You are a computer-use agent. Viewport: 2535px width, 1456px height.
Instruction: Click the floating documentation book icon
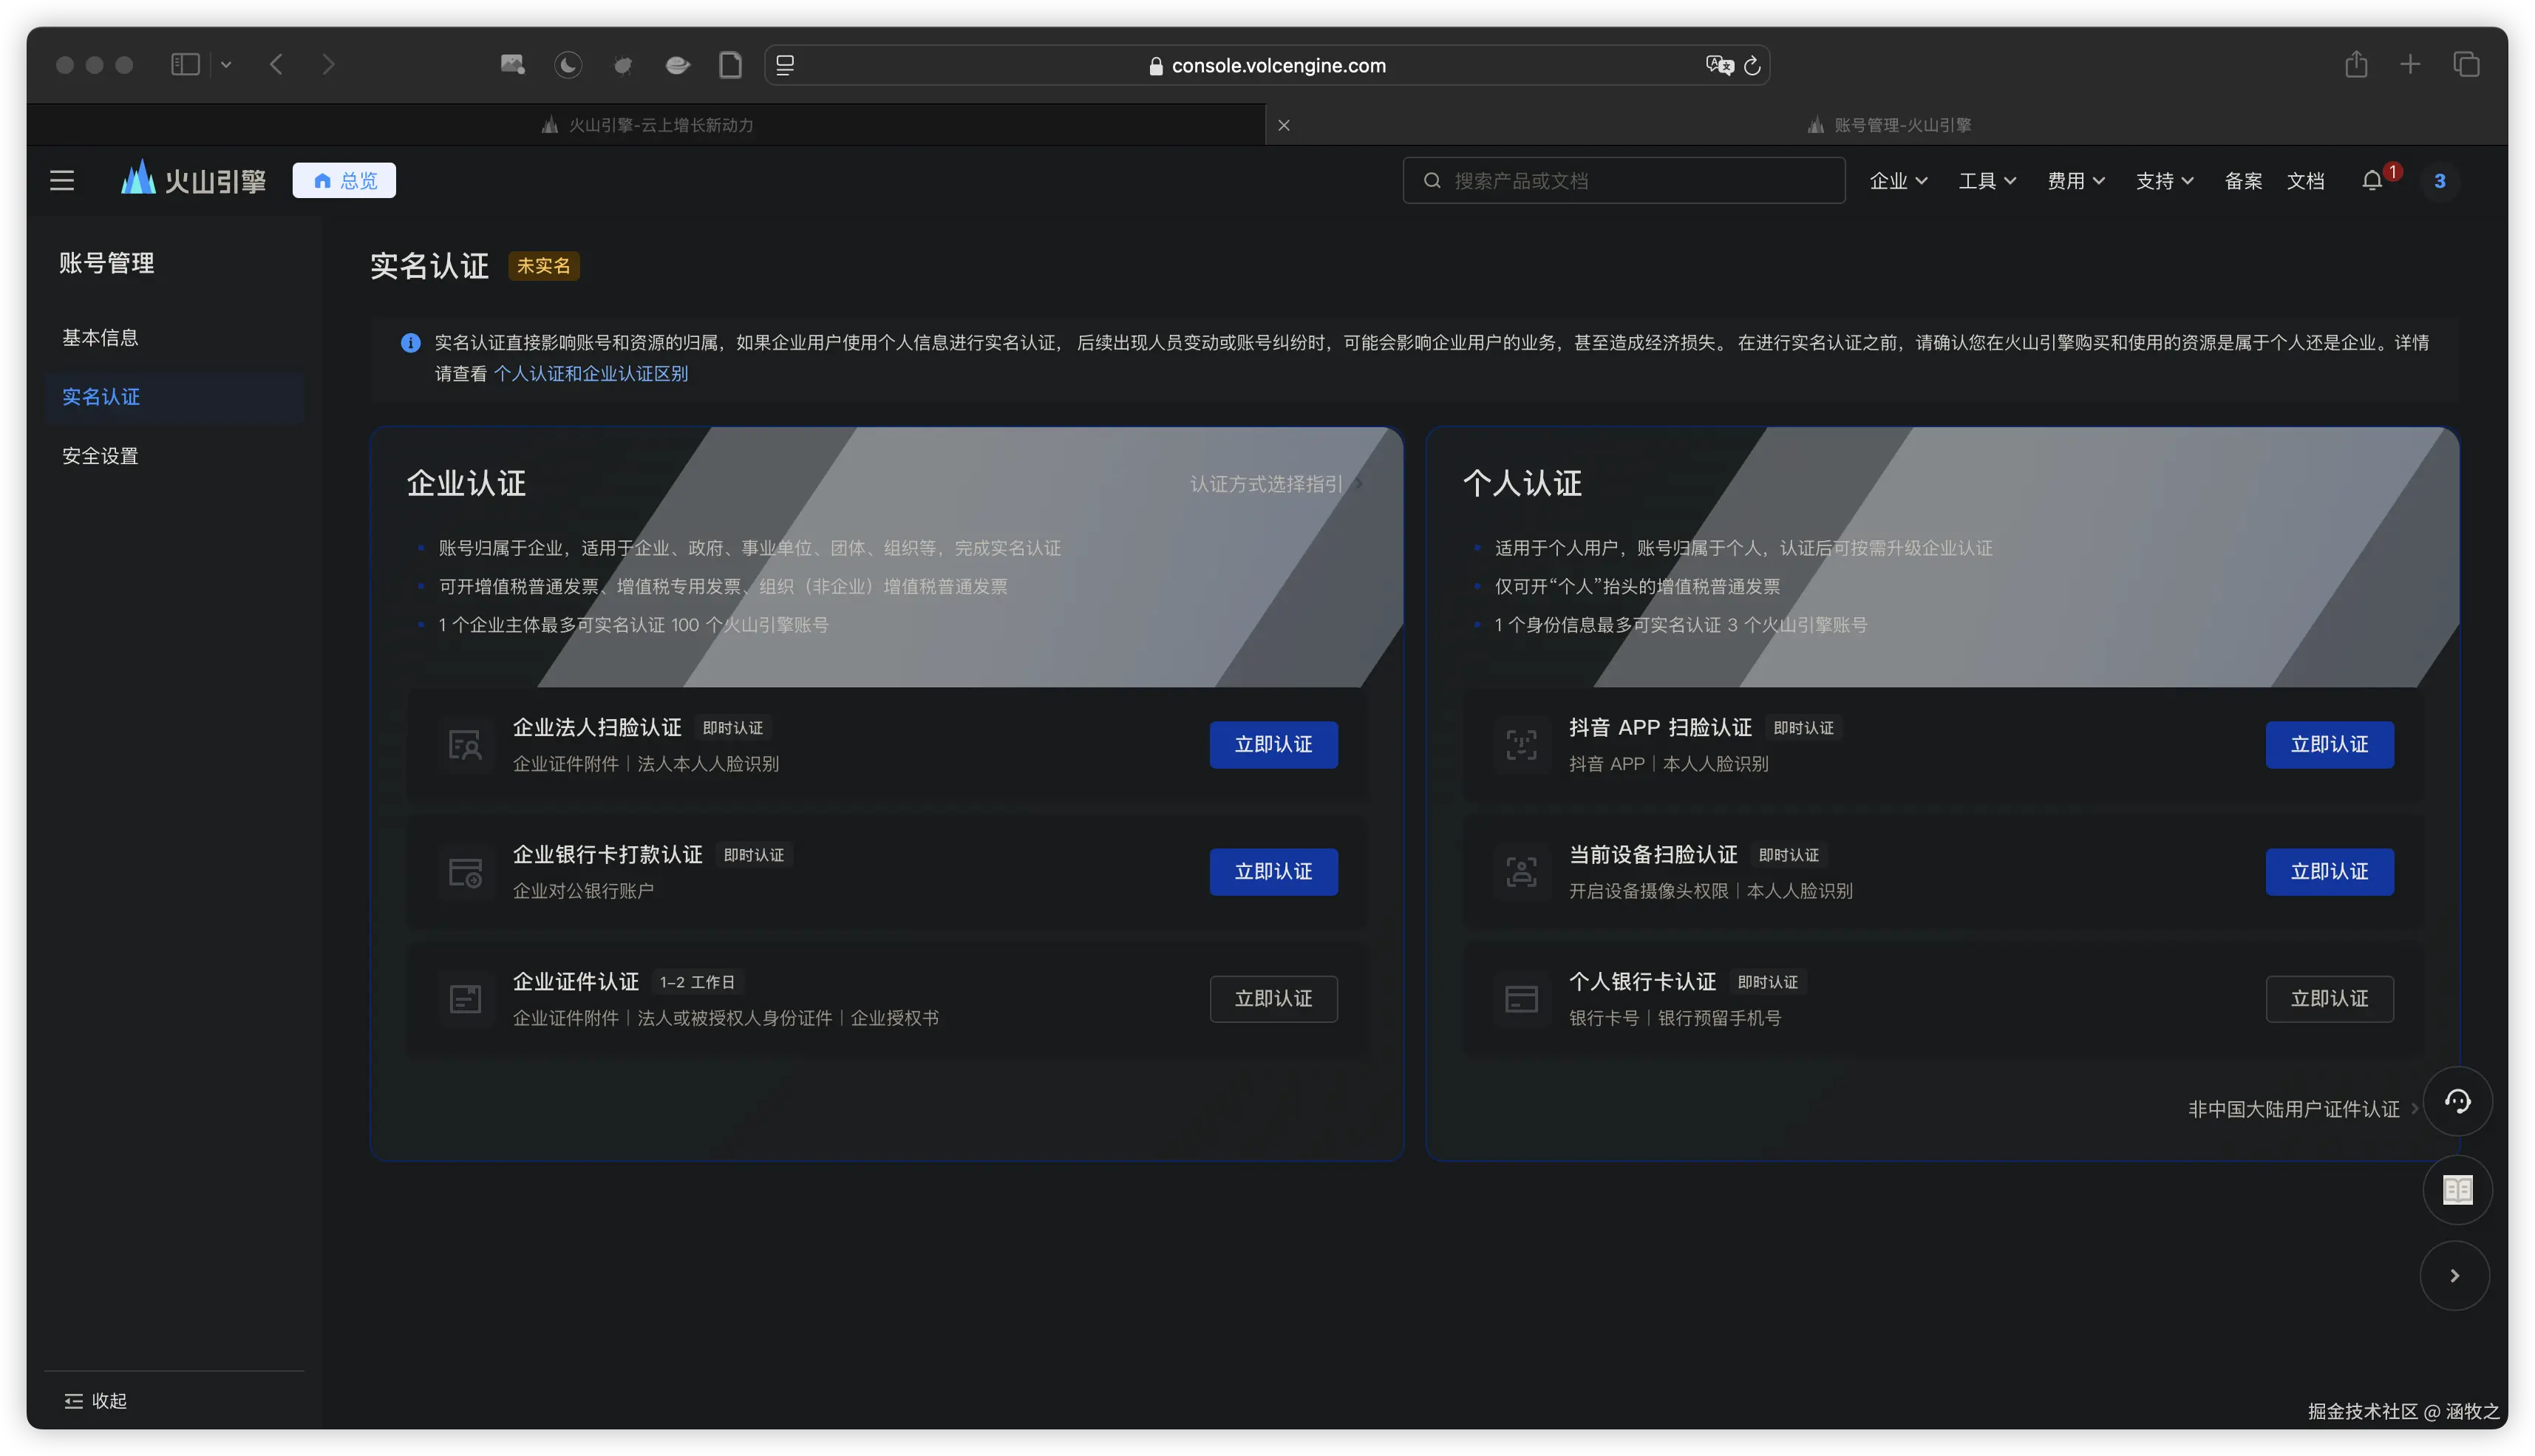point(2457,1190)
